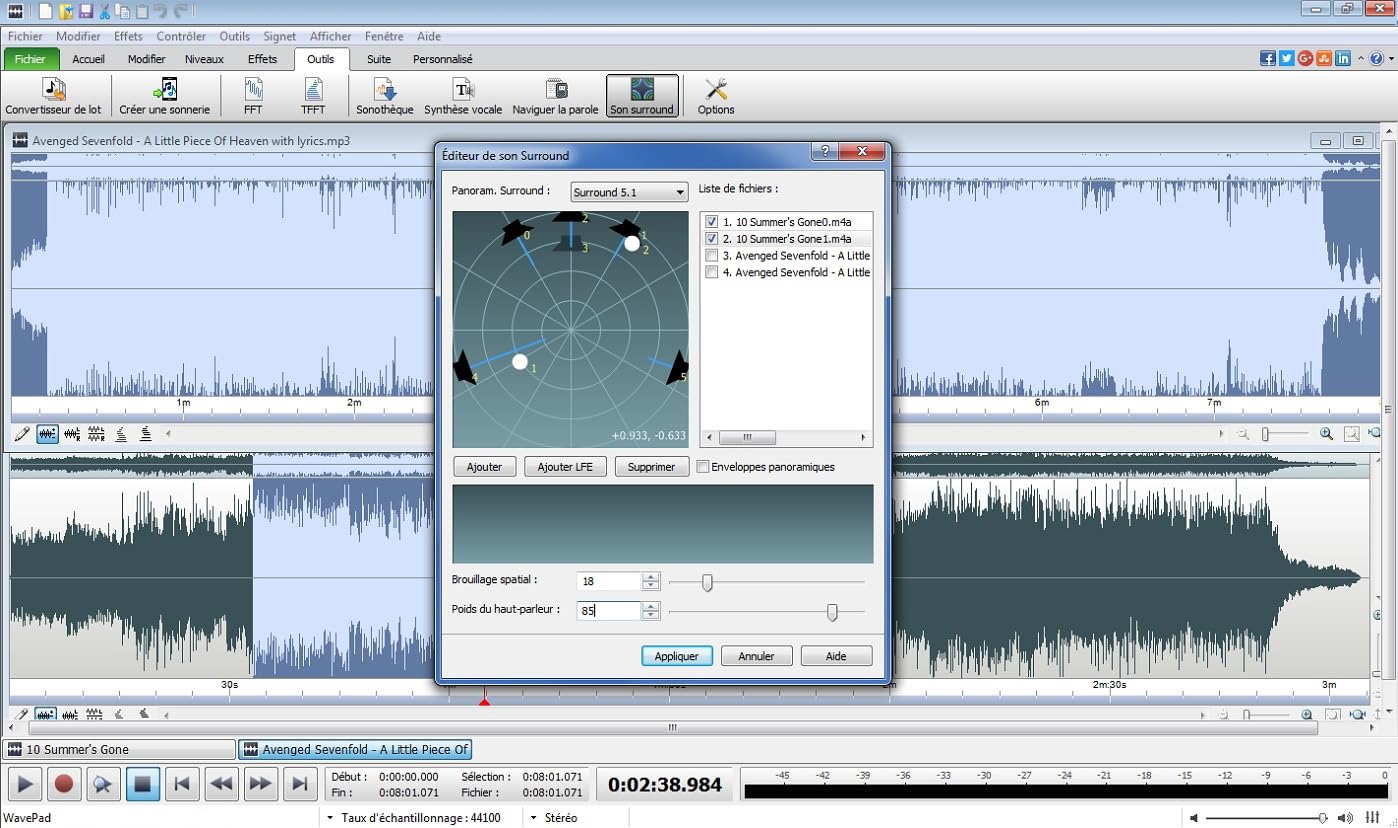Open the Convertisseur de lot tool
The image size is (1398, 828).
pos(53,97)
